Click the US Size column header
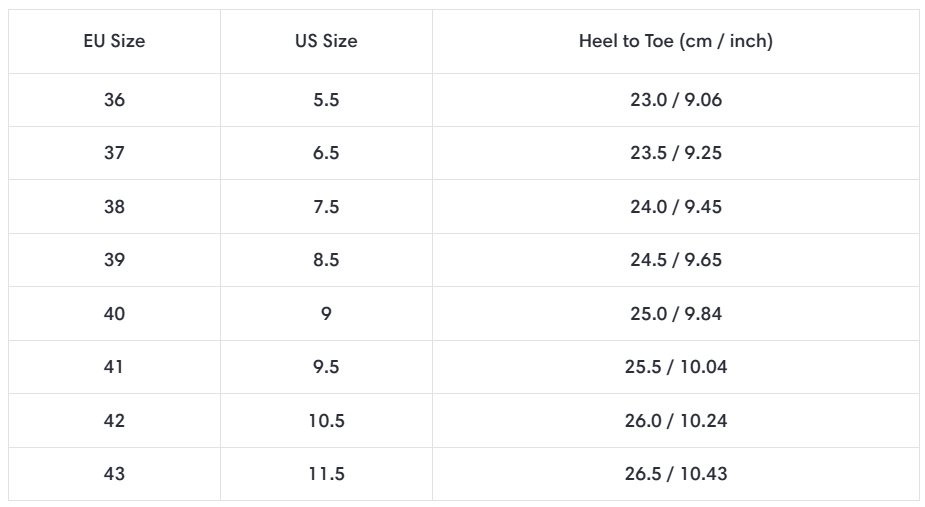Image resolution: width=925 pixels, height=507 pixels. [326, 41]
